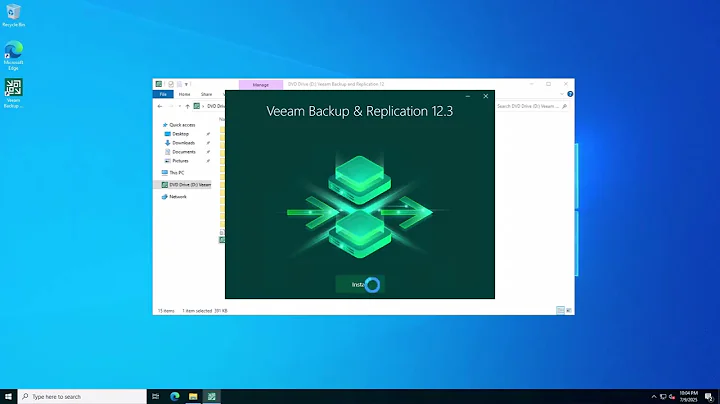Click the Explorer title bar app icon
Screen dimensions: 720x404
click(159, 84)
